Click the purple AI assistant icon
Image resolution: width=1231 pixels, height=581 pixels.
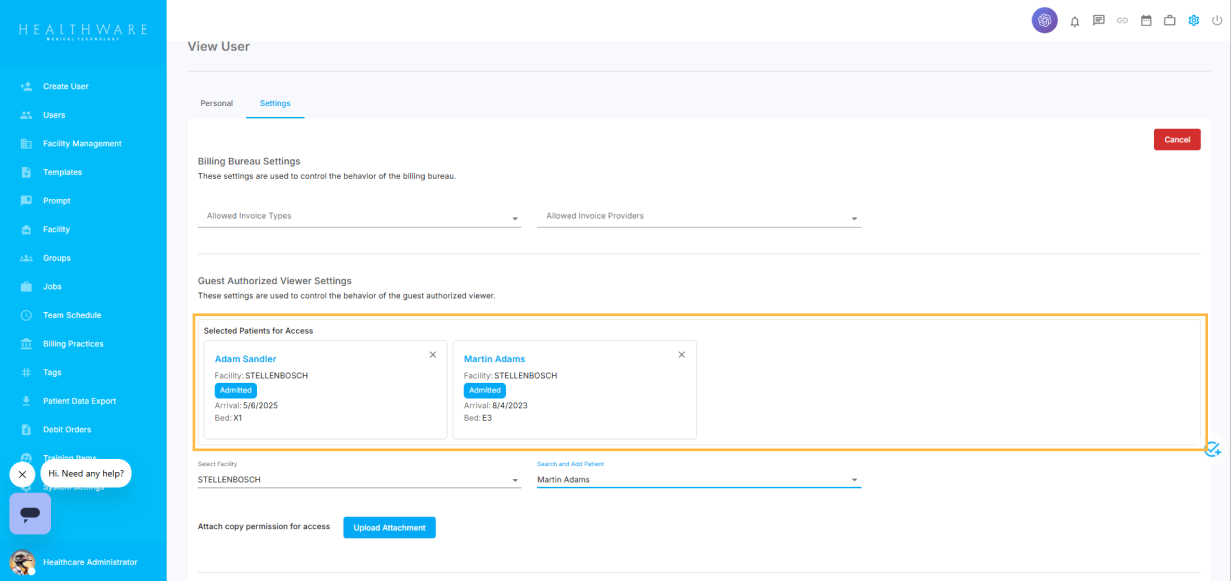coord(1044,20)
